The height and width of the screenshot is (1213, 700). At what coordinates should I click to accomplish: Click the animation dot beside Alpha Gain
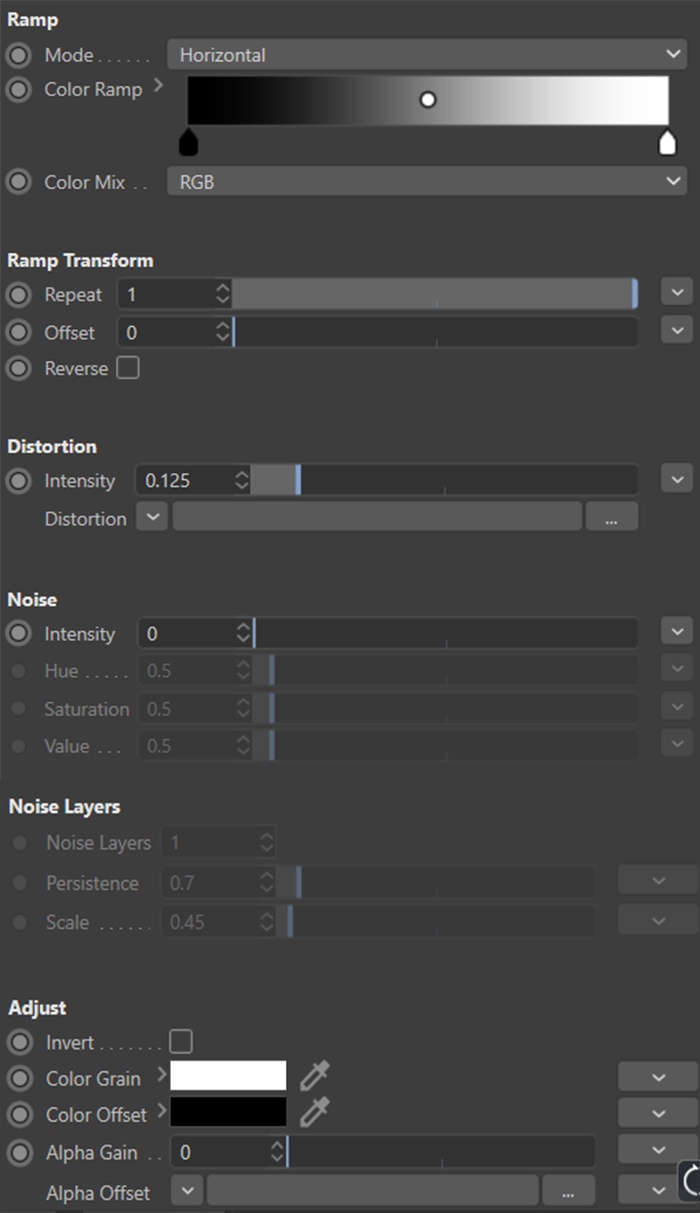coord(19,1153)
